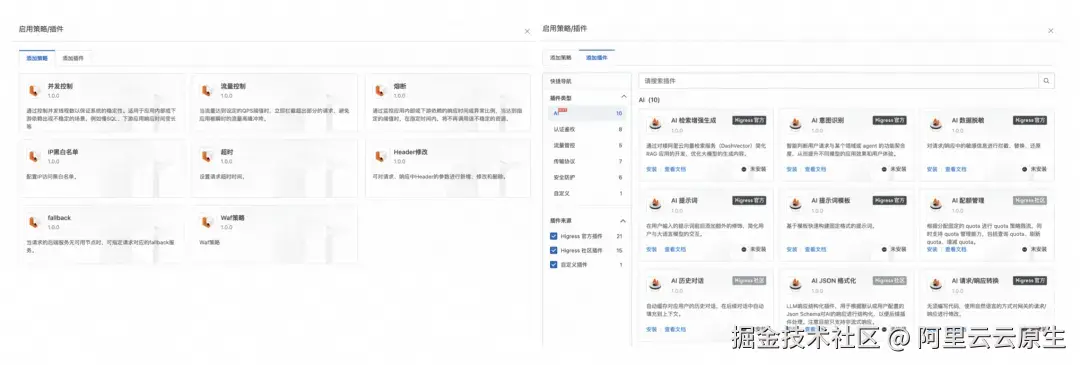Choose the Waf策略 card icon
Viewport: 1080px width, 365px height.
[207, 222]
